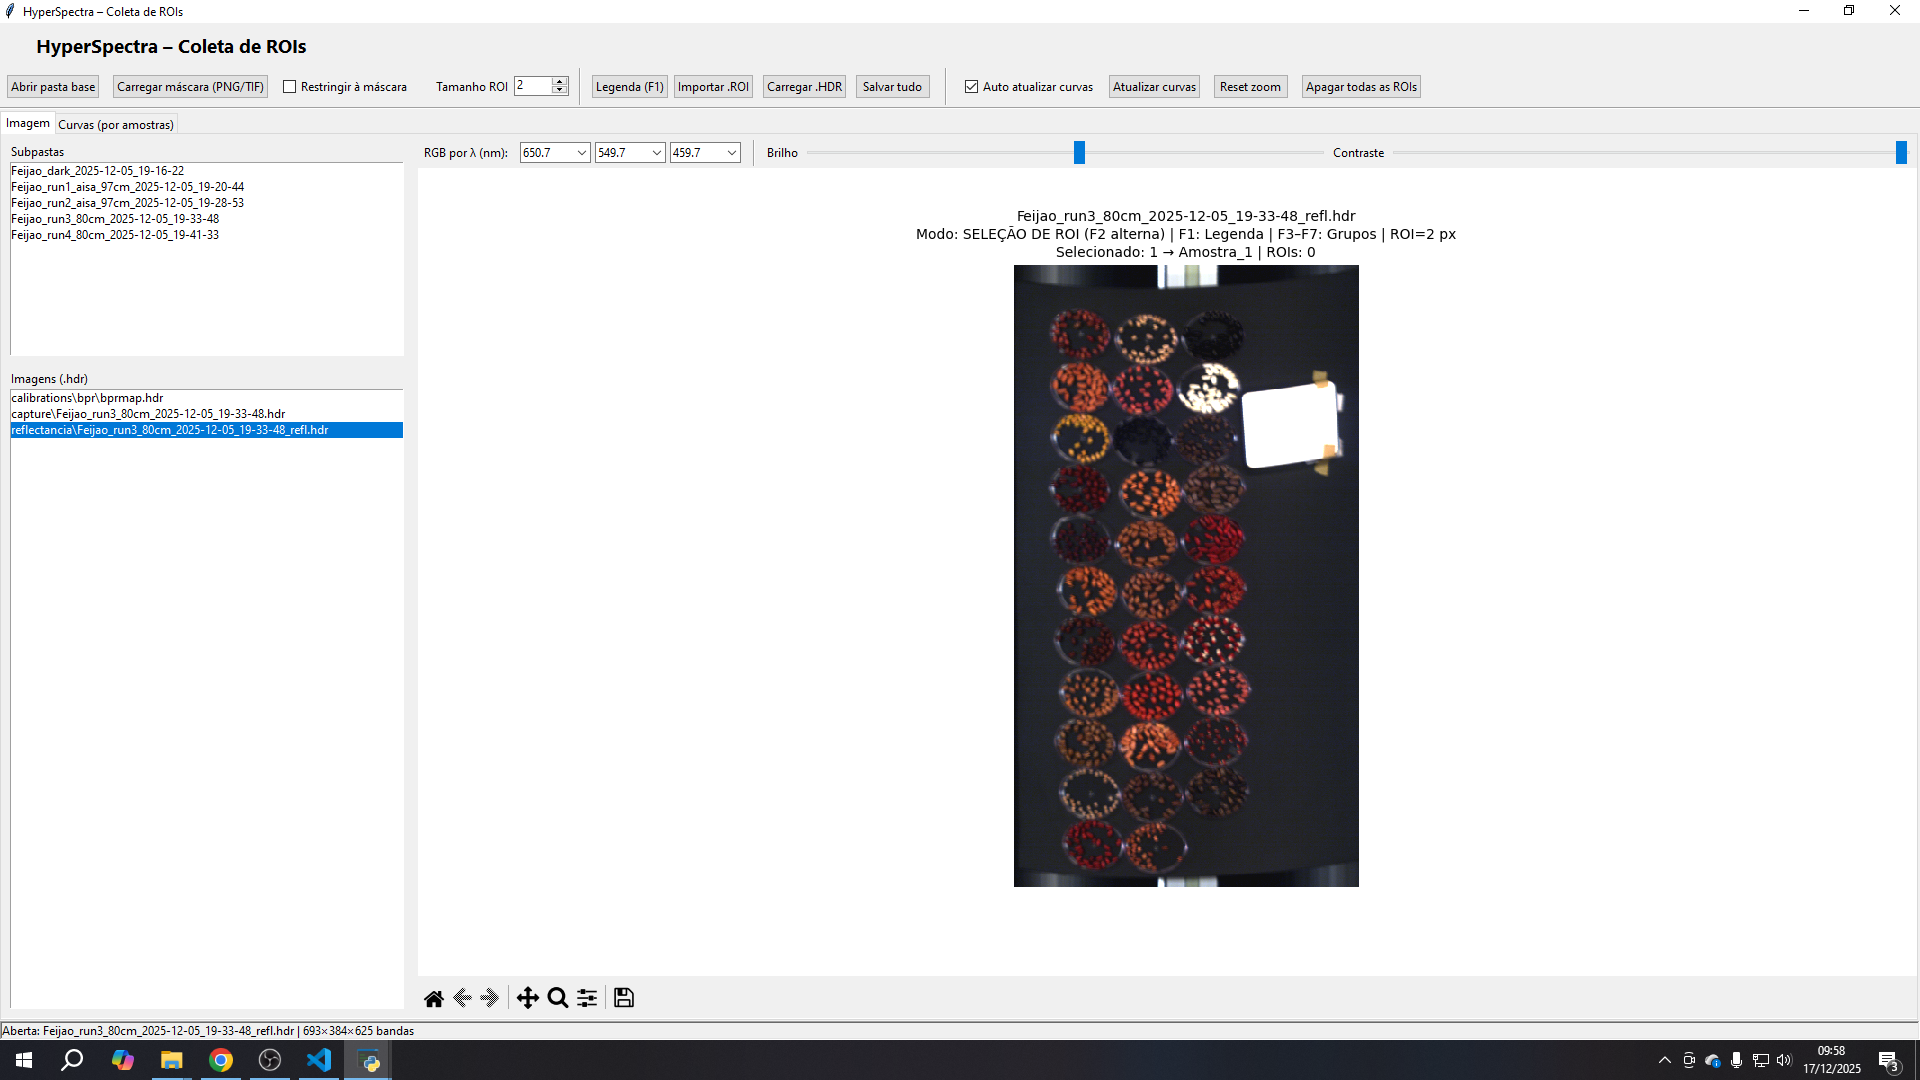Click the Salvar tudo button
Screen dimensions: 1920x1080
(892, 87)
